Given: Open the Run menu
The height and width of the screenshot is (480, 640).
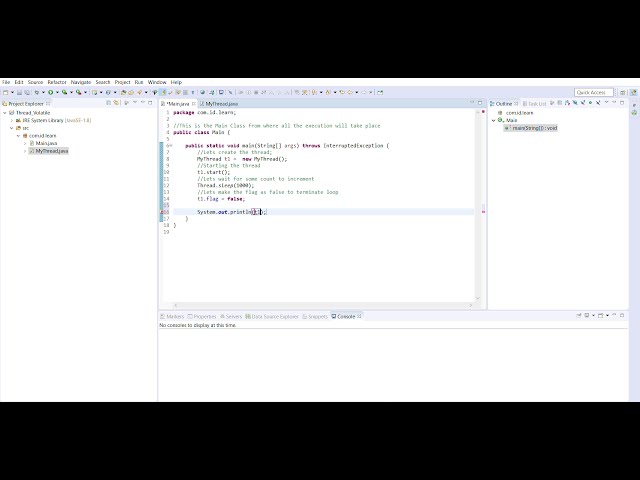Looking at the screenshot, I should click(139, 82).
